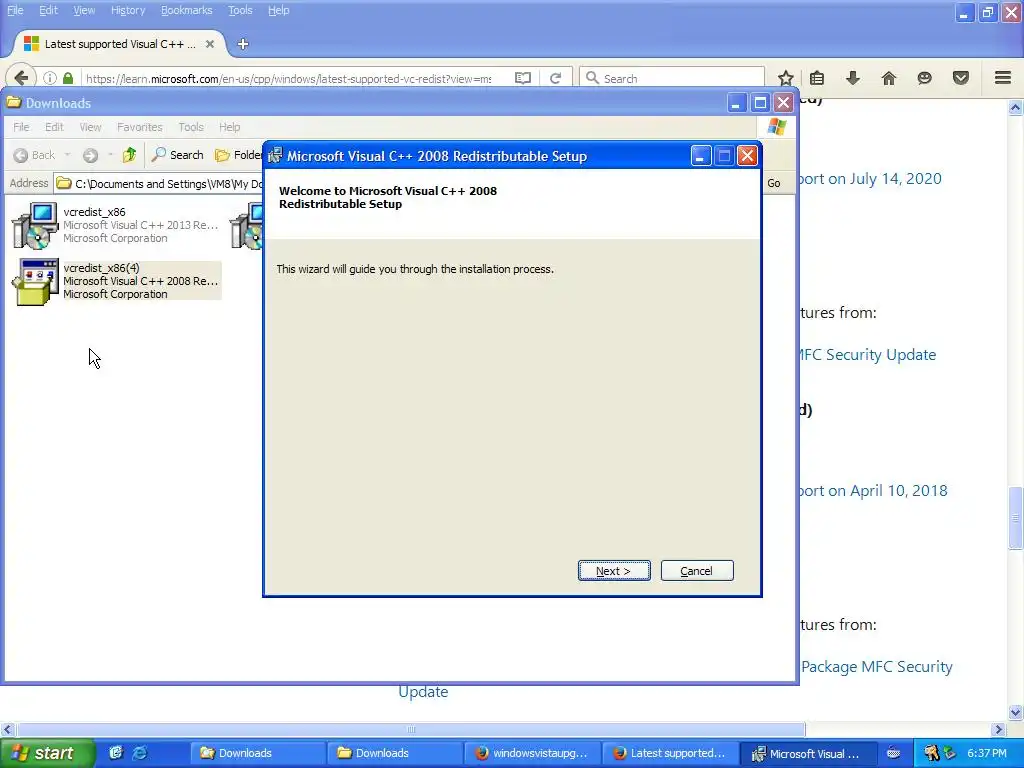This screenshot has width=1024, height=768.
Task: Click the Up folder icon in Downloads toolbar
Action: point(129,155)
